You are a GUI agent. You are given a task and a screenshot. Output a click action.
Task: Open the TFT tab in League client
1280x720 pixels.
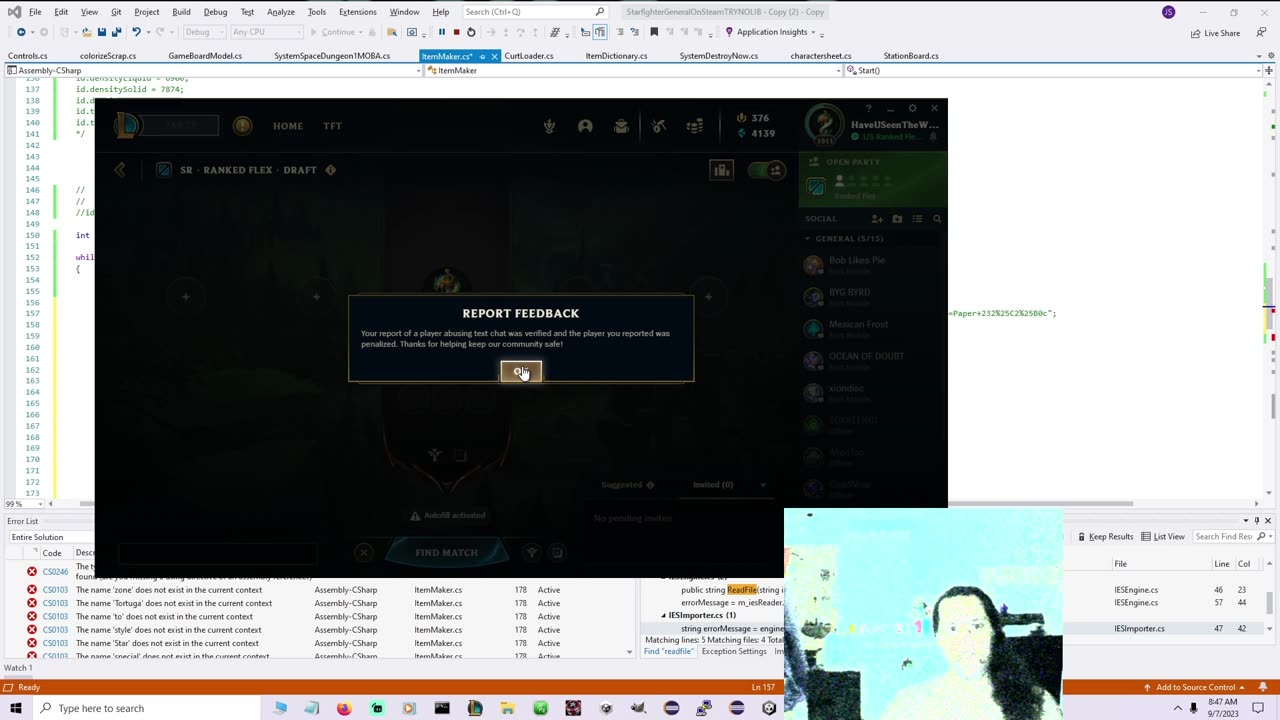click(332, 126)
